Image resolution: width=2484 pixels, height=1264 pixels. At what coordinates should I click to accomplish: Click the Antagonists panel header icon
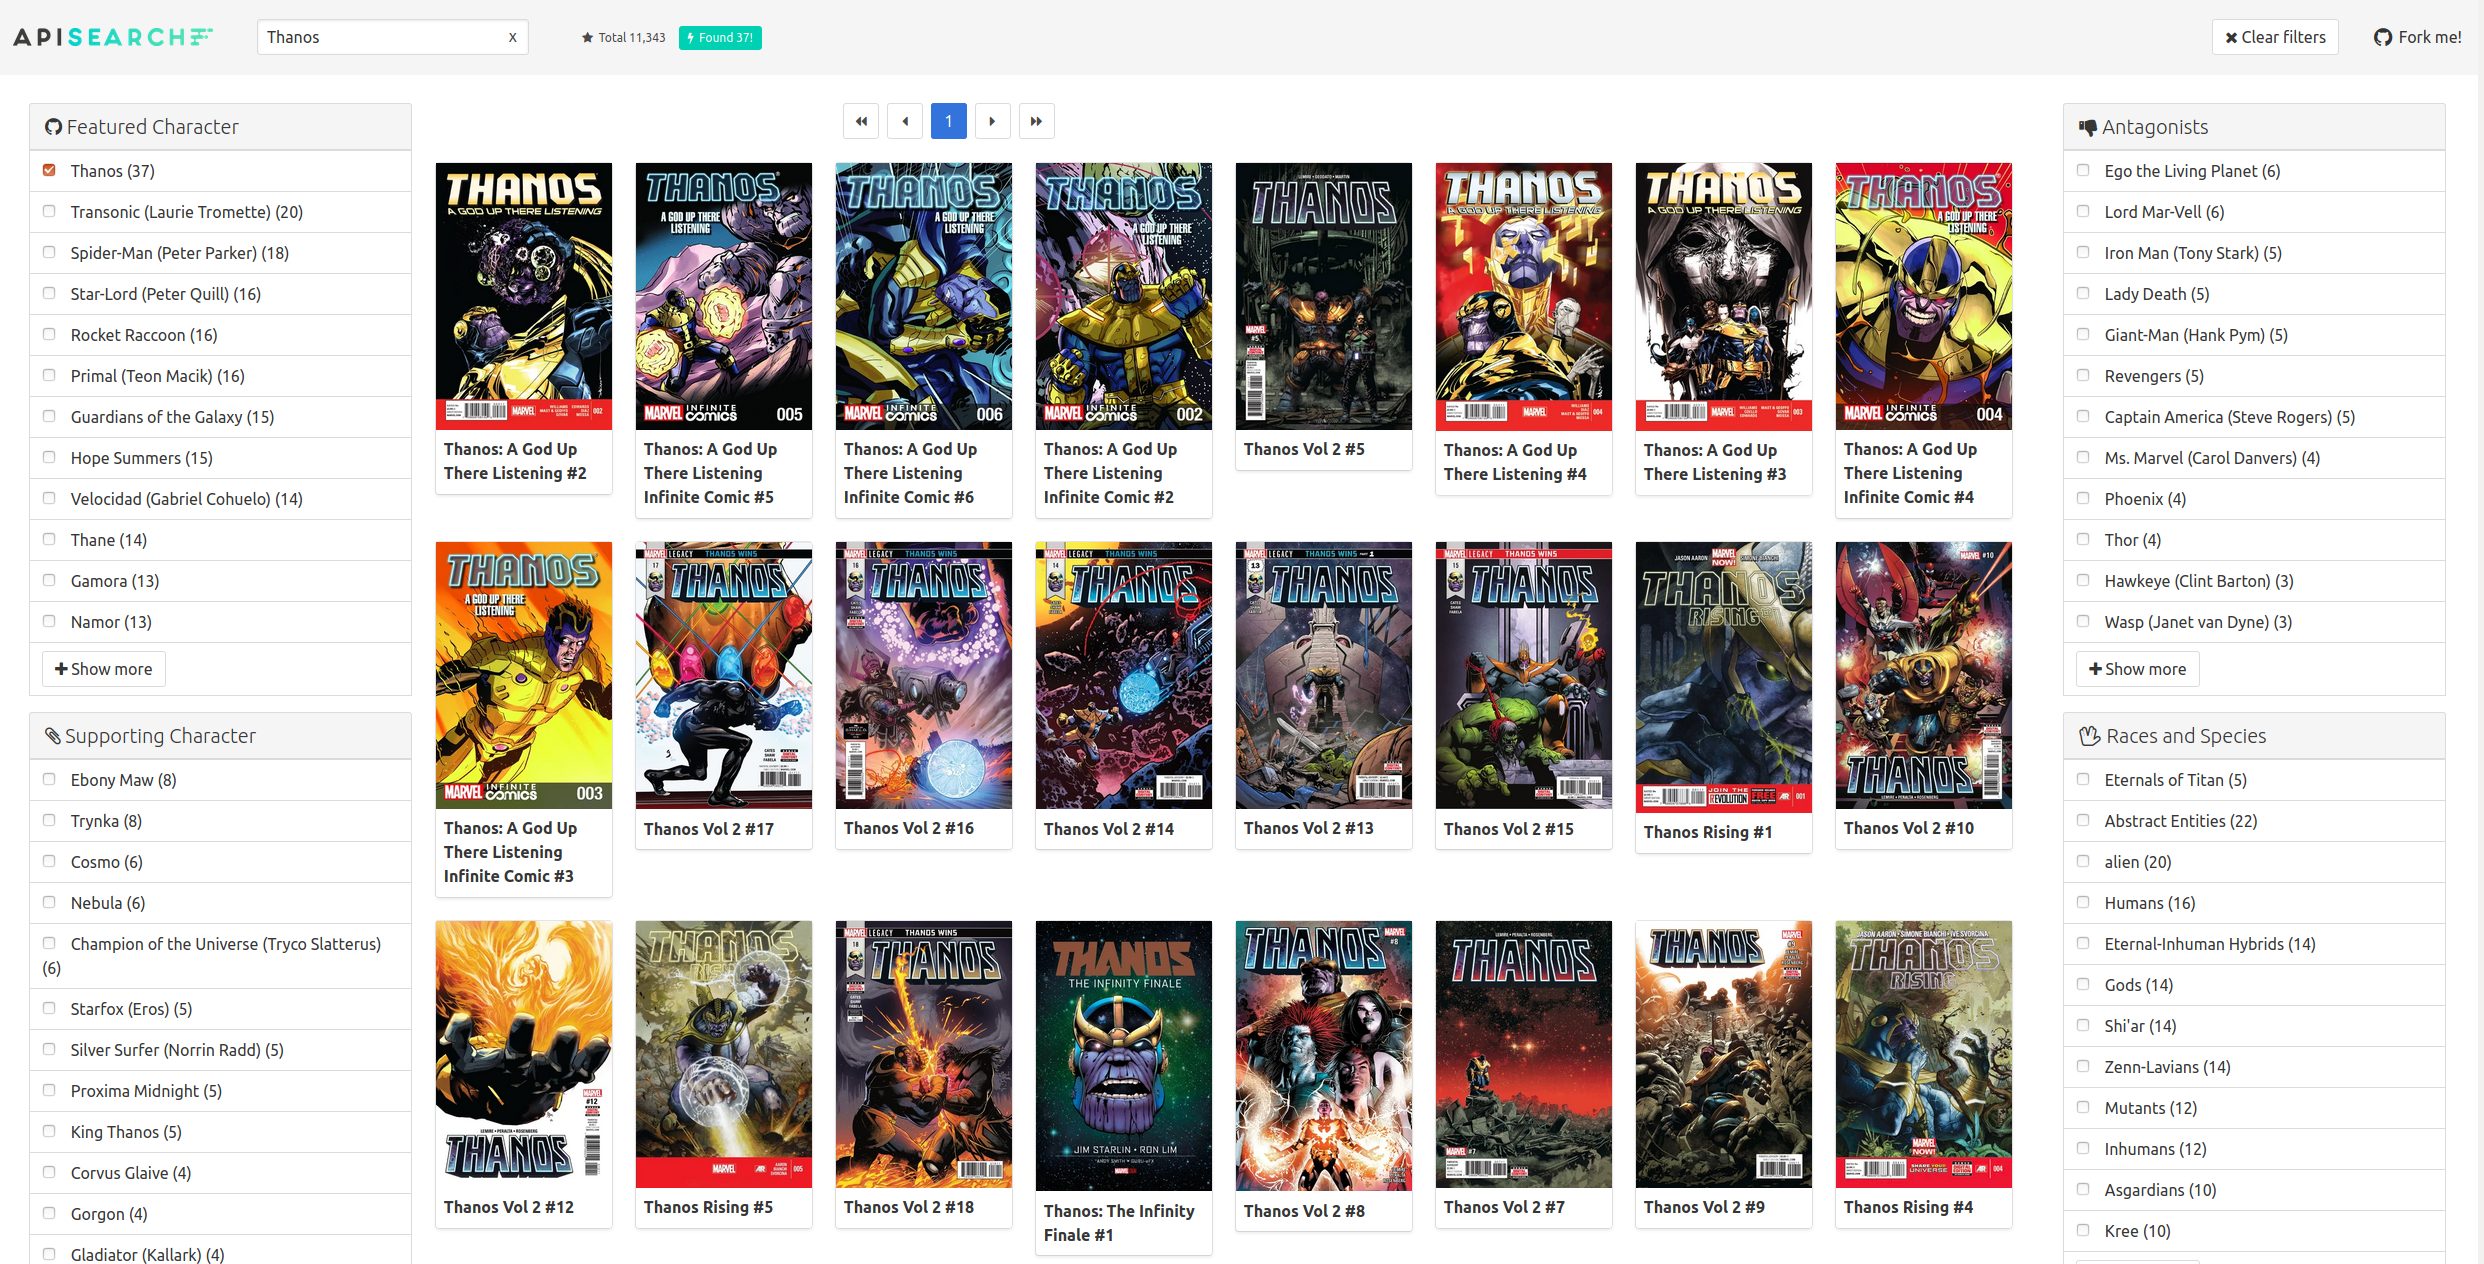tap(2087, 127)
